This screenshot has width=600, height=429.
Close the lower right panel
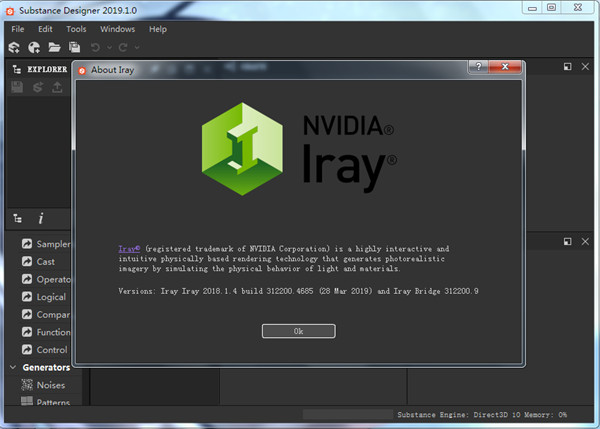tap(585, 241)
